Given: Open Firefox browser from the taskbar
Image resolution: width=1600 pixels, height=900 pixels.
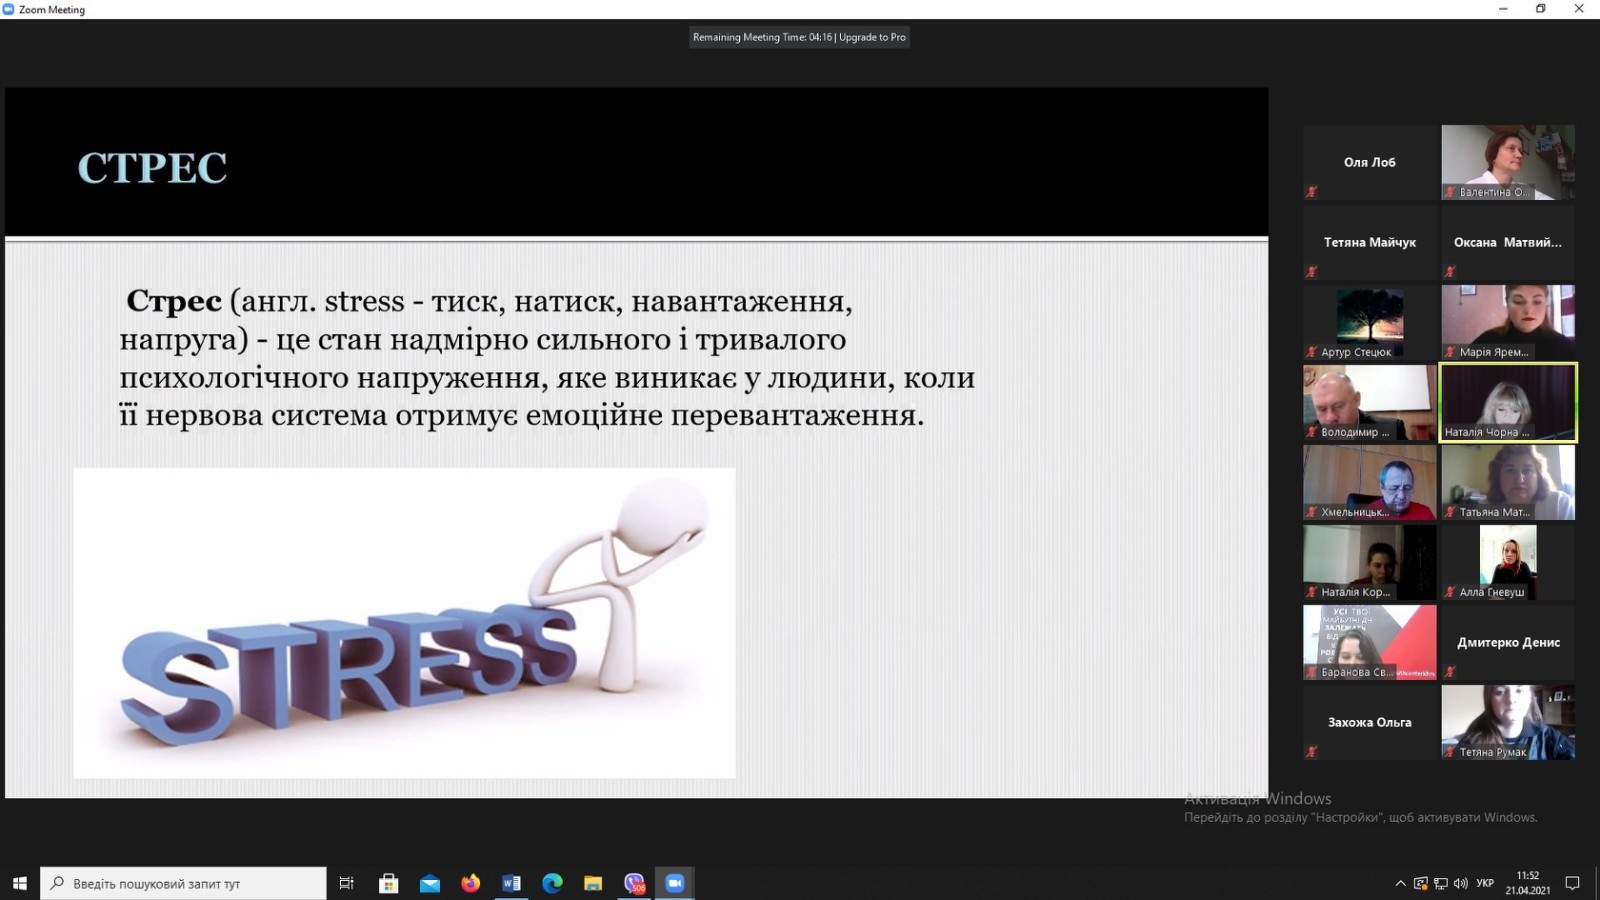Looking at the screenshot, I should point(470,883).
